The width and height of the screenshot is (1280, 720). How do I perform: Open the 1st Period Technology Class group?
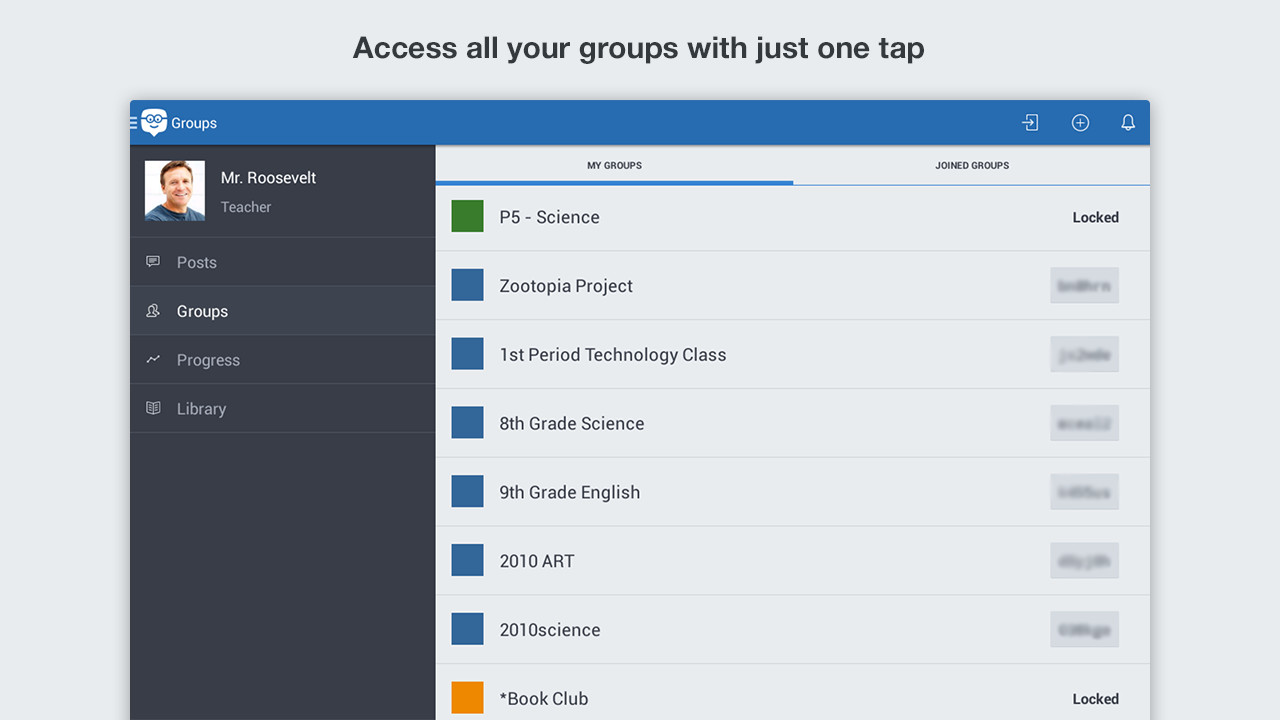coord(613,354)
